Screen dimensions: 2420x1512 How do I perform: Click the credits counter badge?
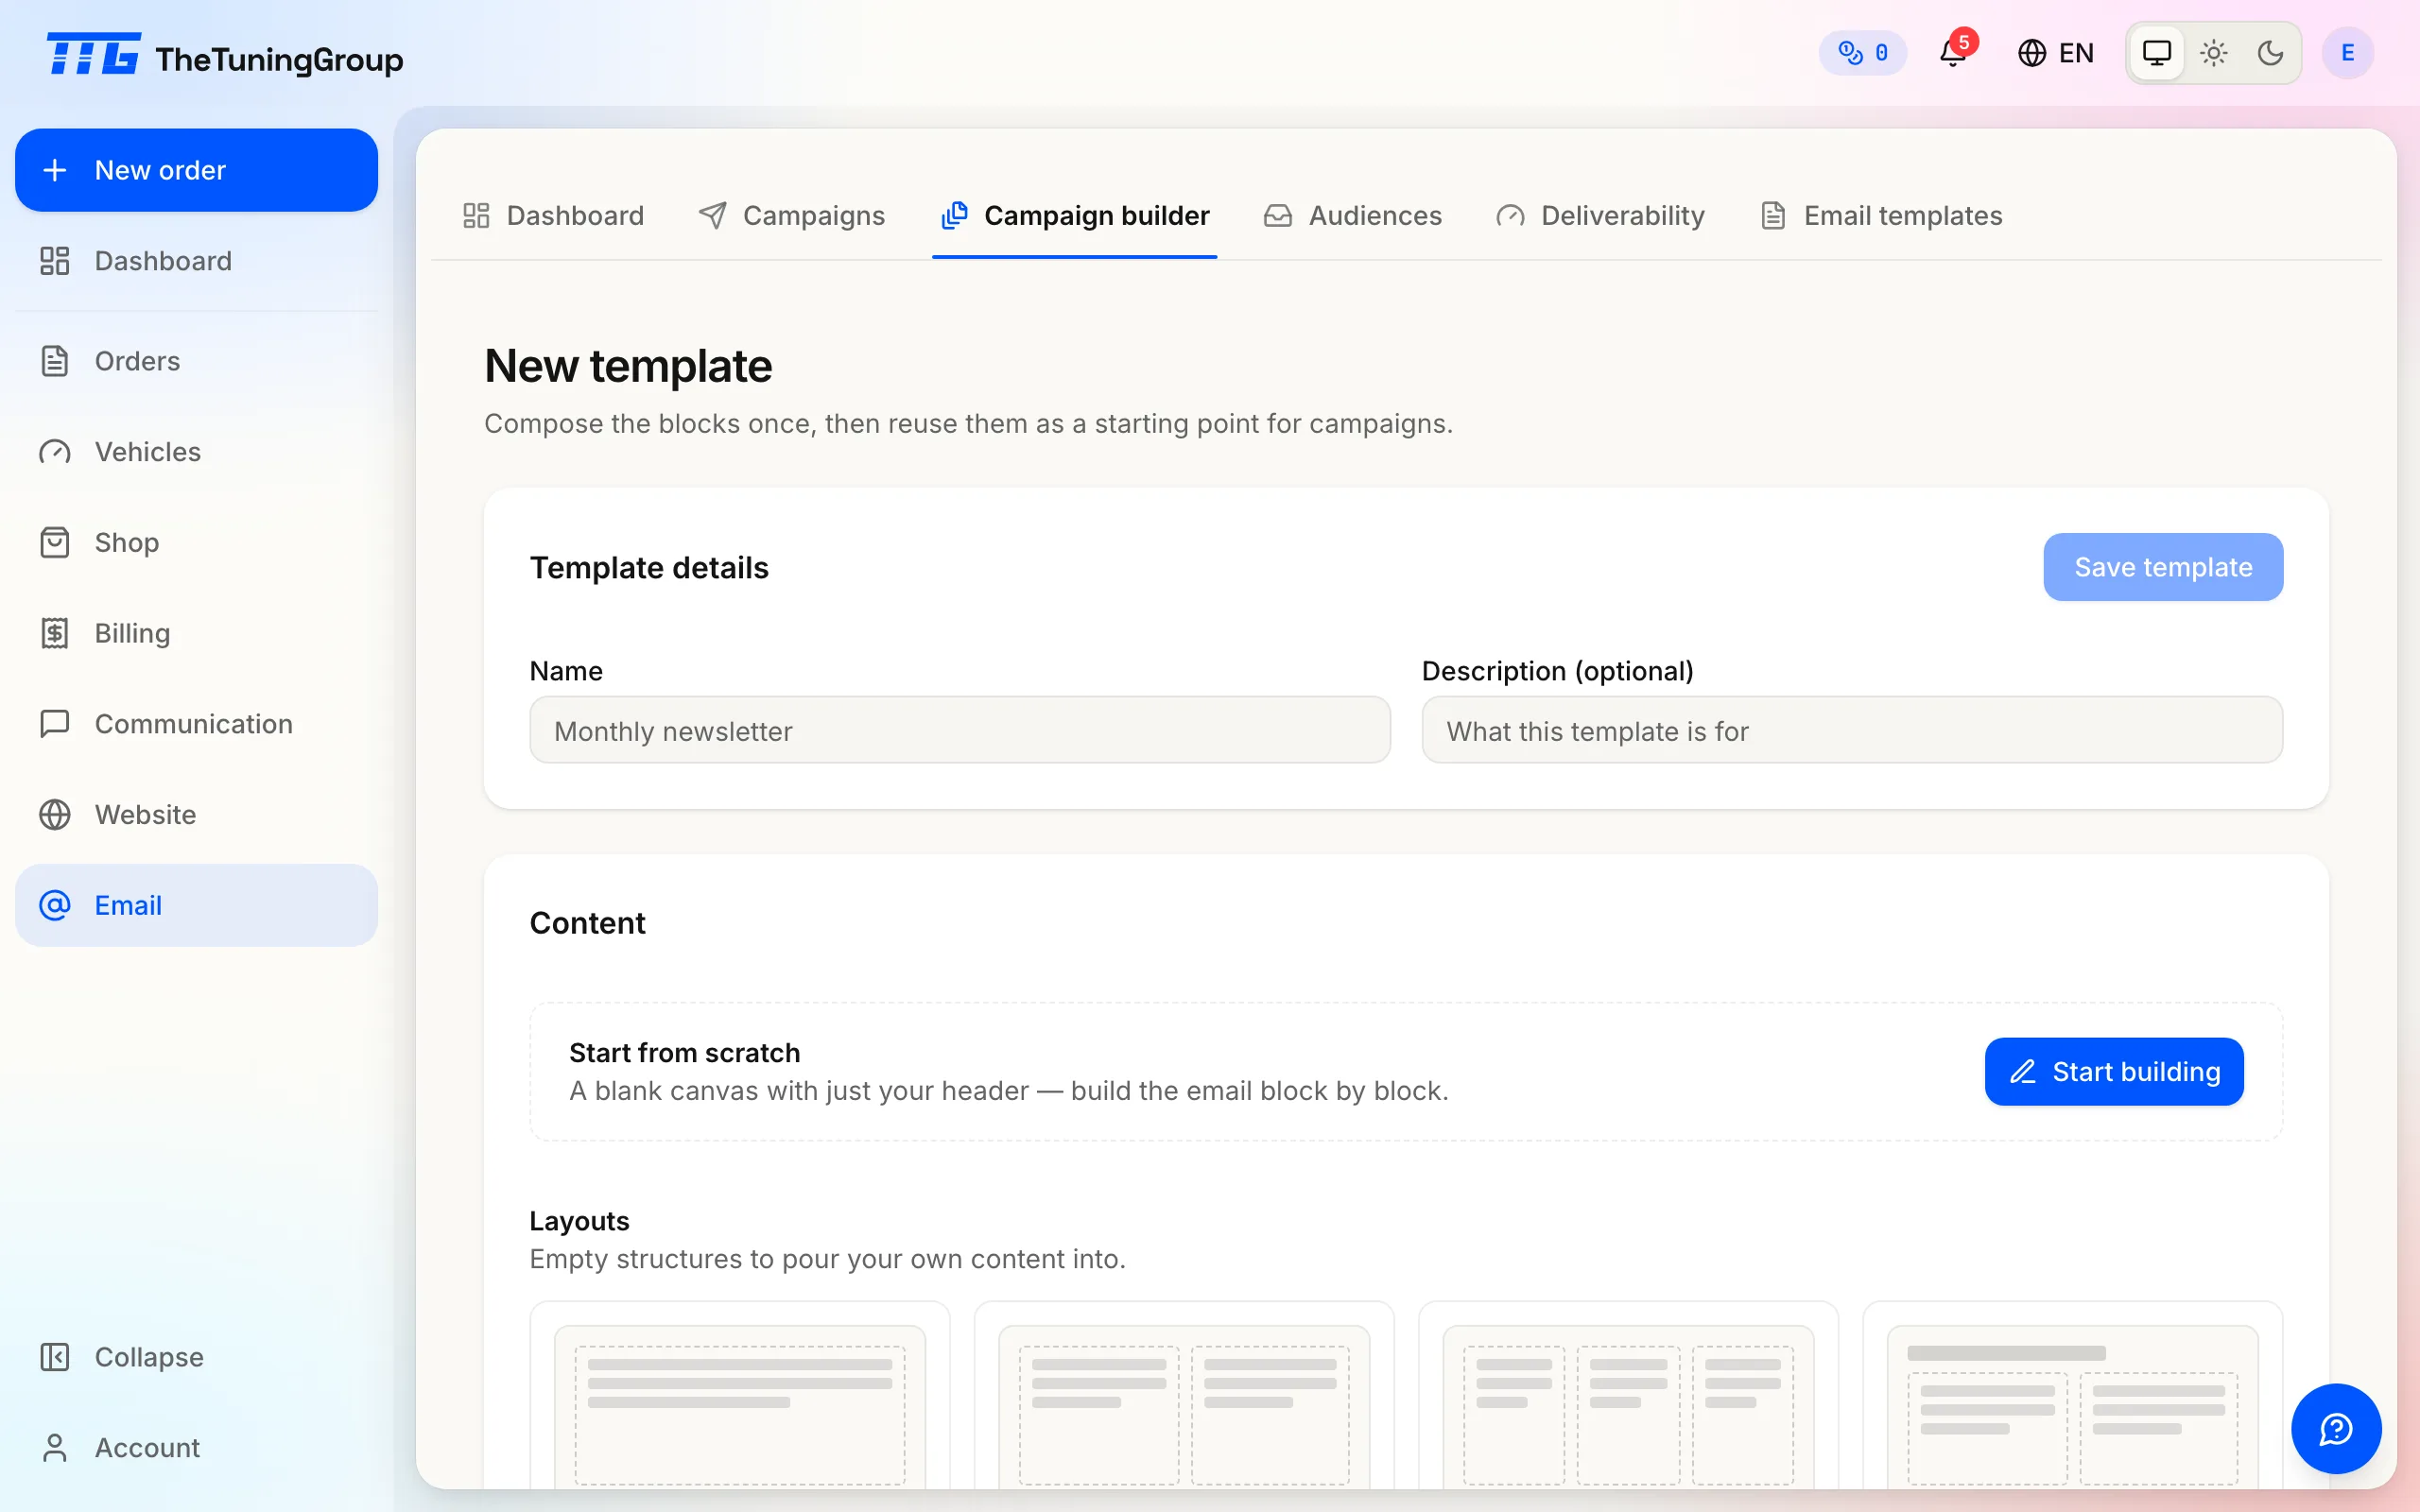(1862, 53)
